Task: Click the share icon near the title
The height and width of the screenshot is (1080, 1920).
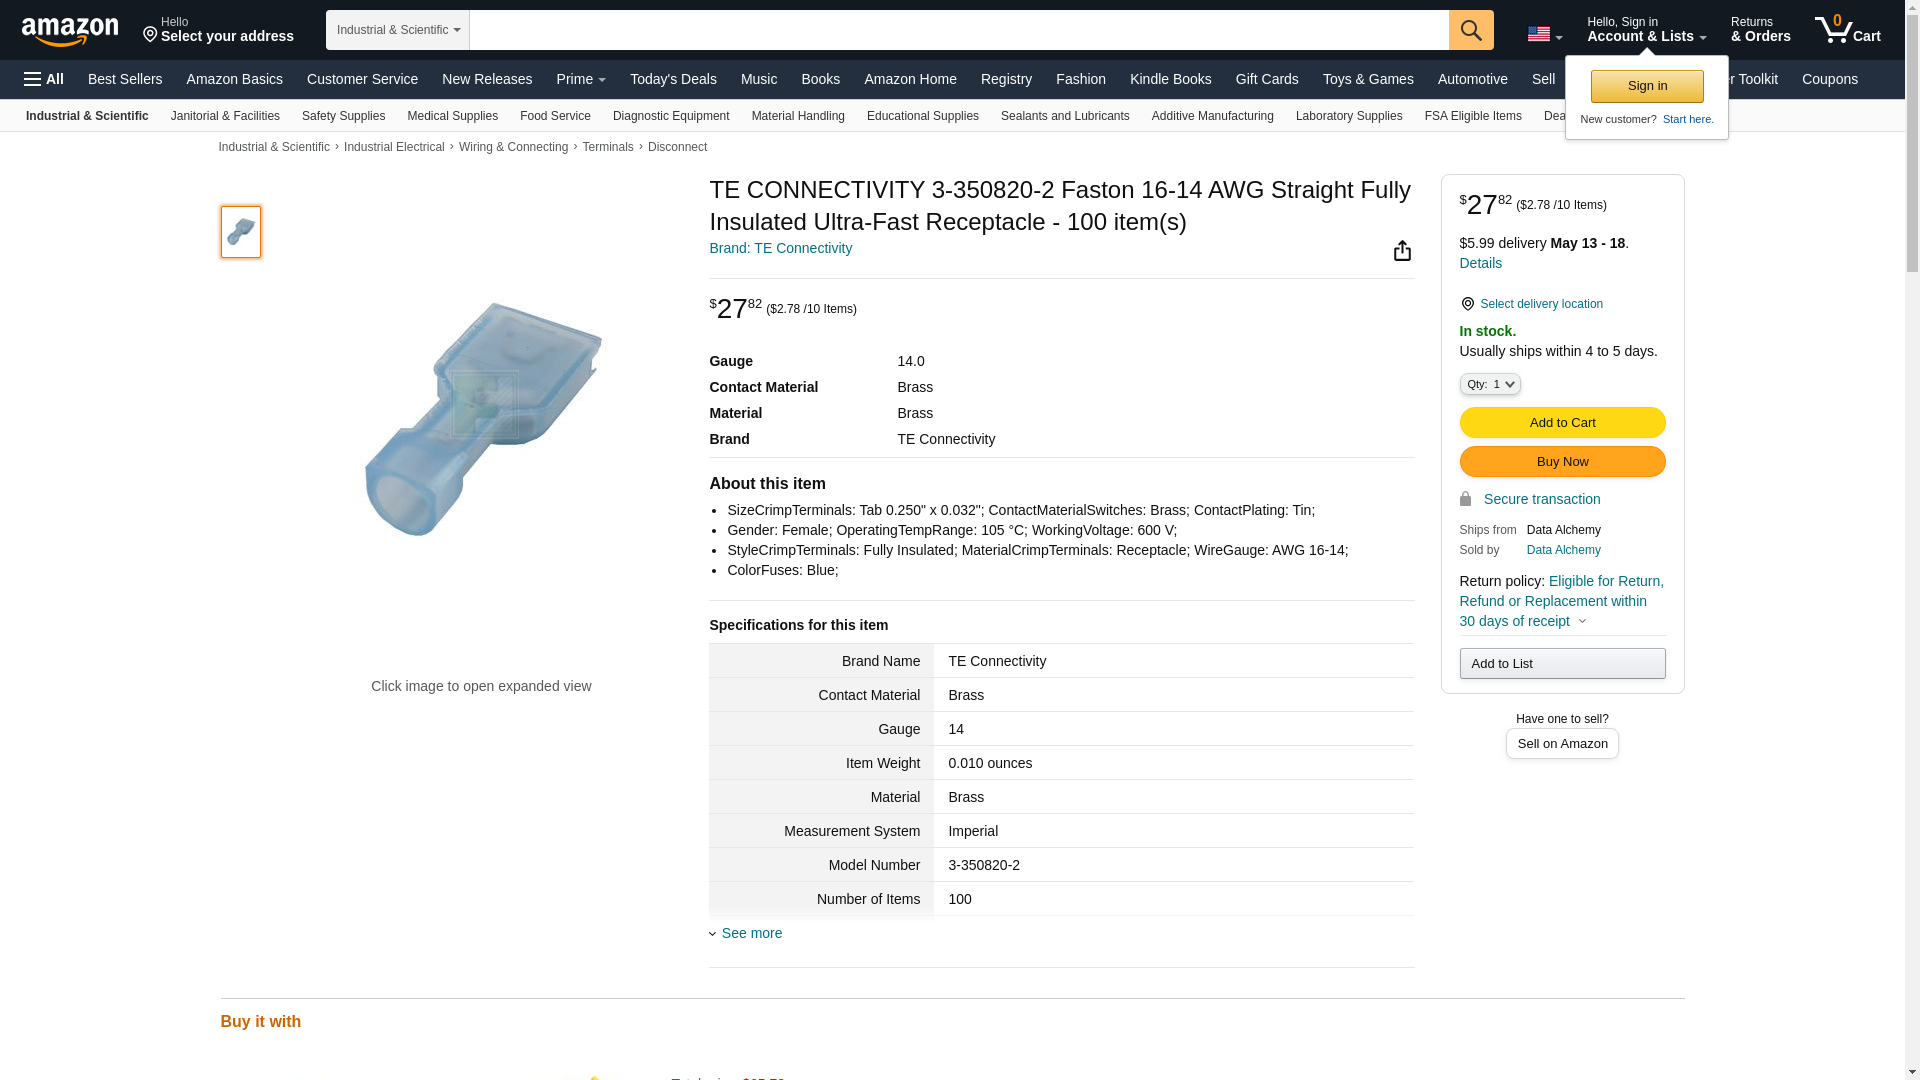Action: pyautogui.click(x=1402, y=251)
